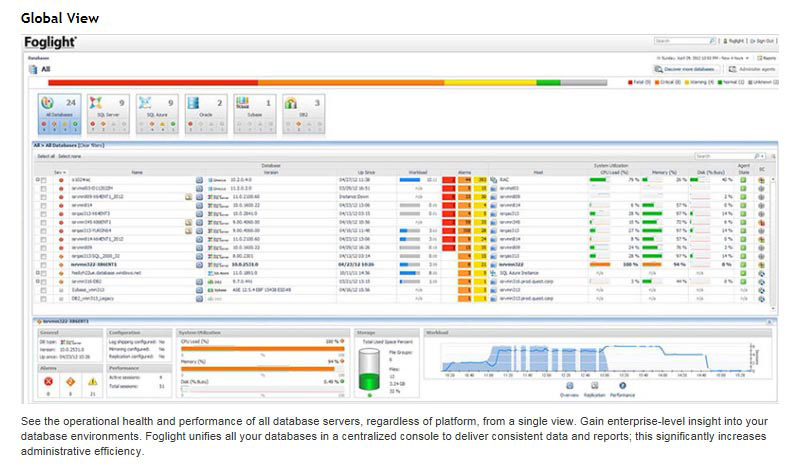Screen dimensions: 800x467
Task: Select the DB2 tile
Action: point(304,114)
